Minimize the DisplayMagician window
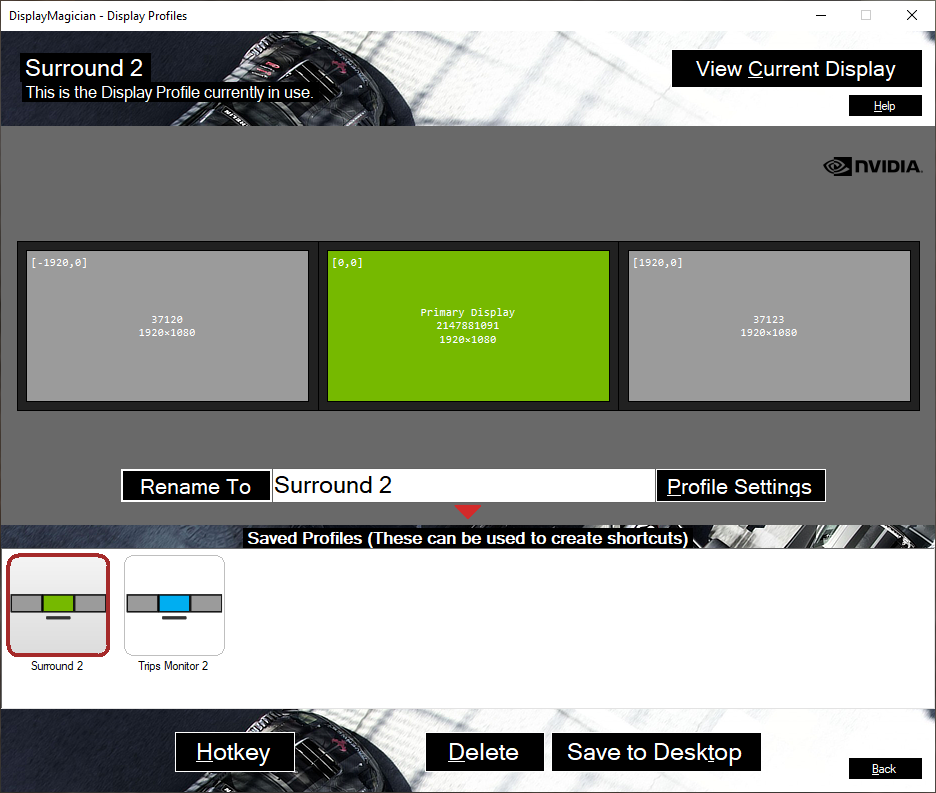This screenshot has width=936, height=793. coord(820,16)
